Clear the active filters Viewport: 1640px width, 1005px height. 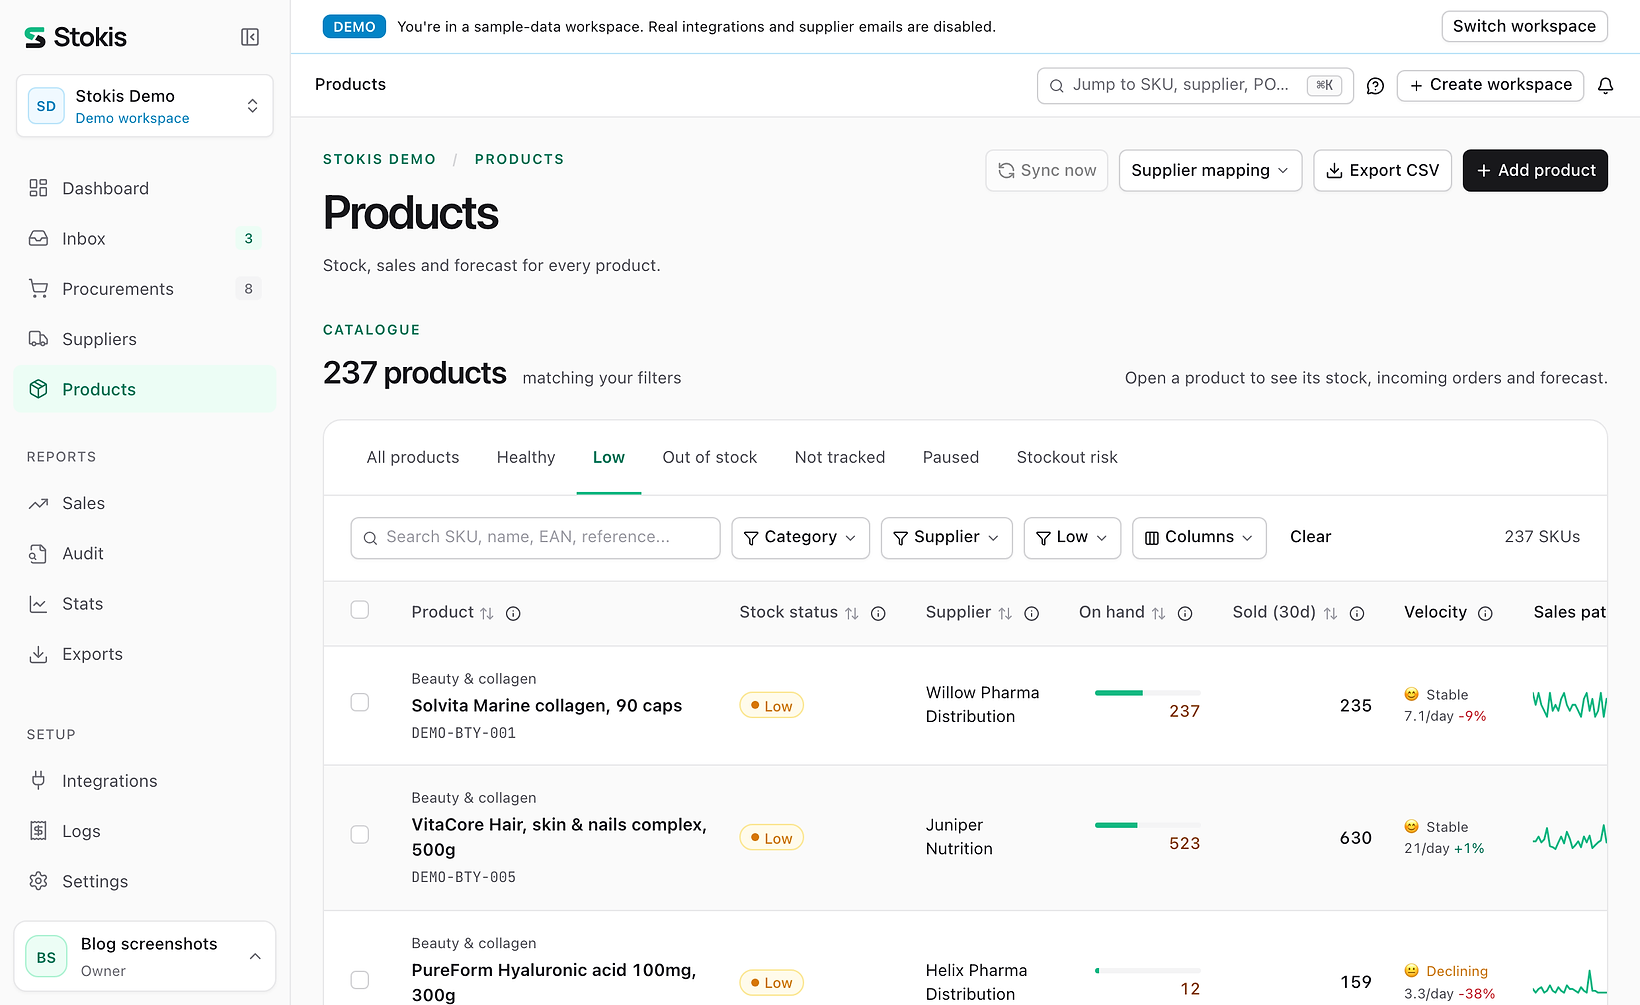coord(1310,537)
